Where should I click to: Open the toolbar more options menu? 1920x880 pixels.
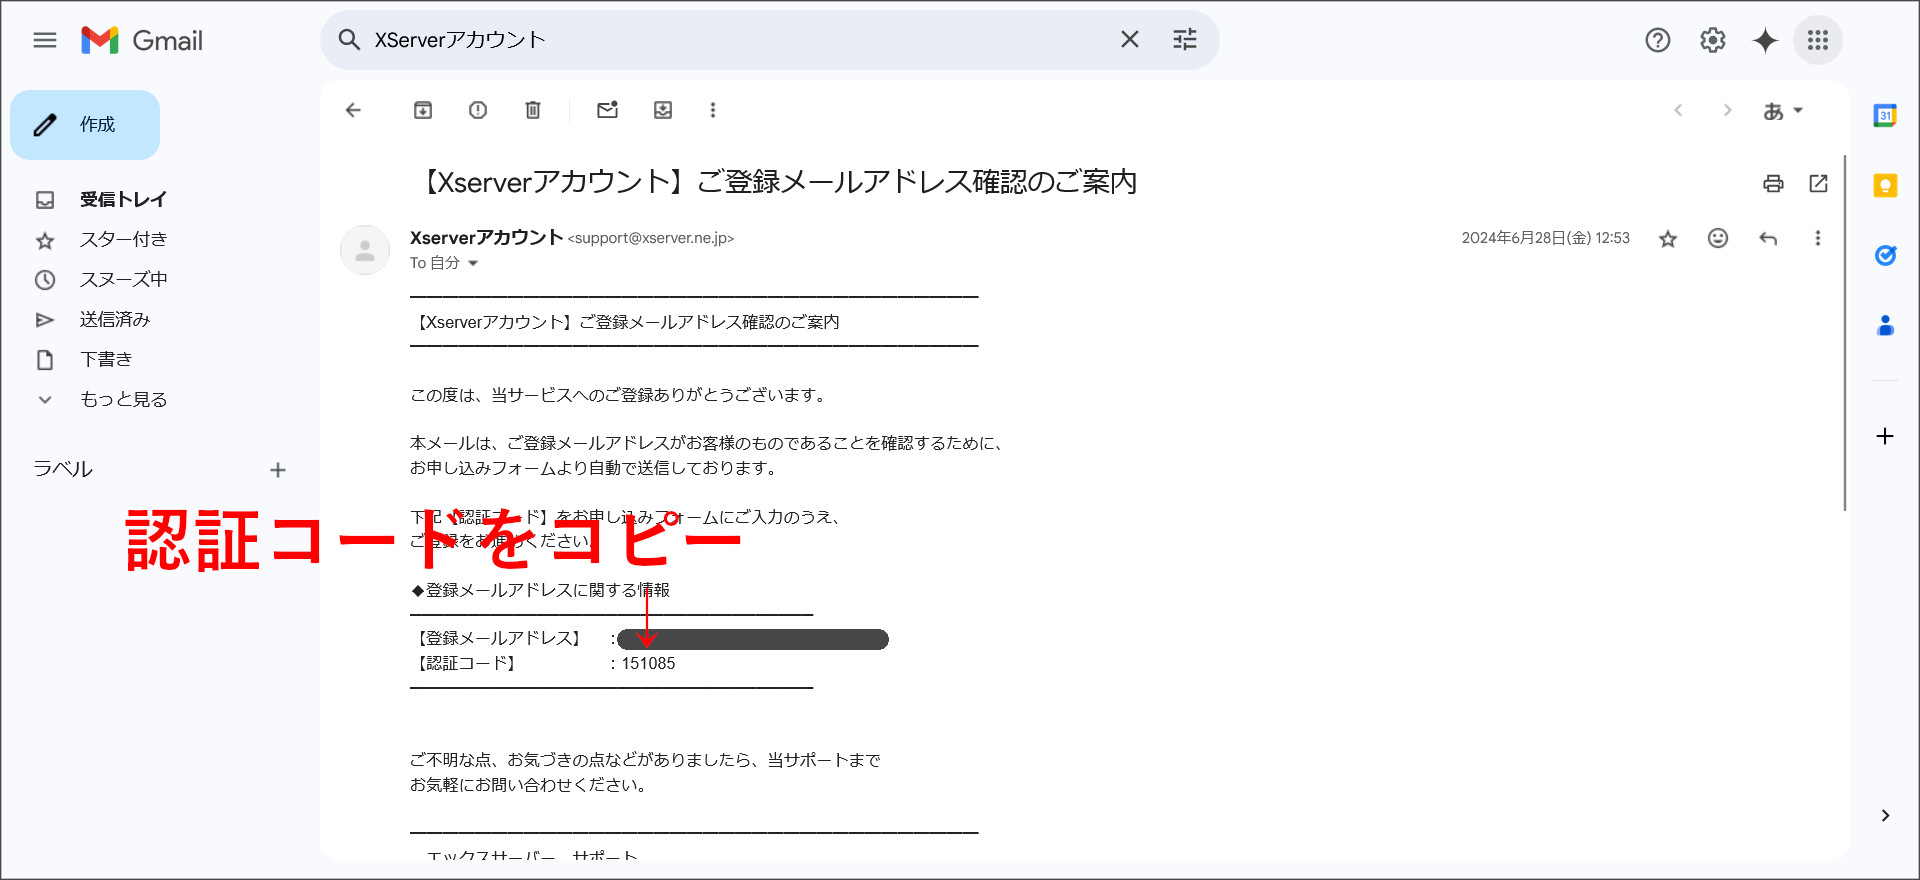click(713, 110)
